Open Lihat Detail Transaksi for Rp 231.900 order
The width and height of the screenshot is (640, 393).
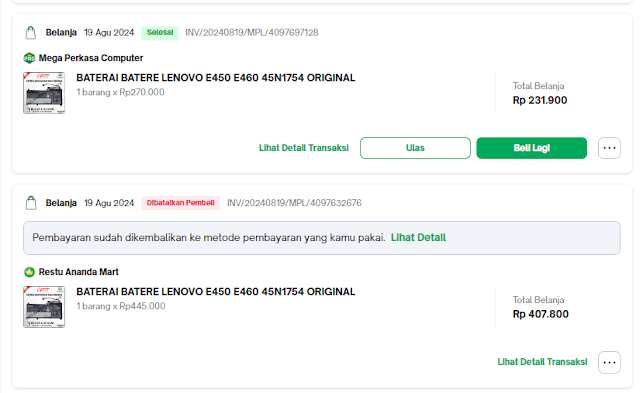coord(304,148)
